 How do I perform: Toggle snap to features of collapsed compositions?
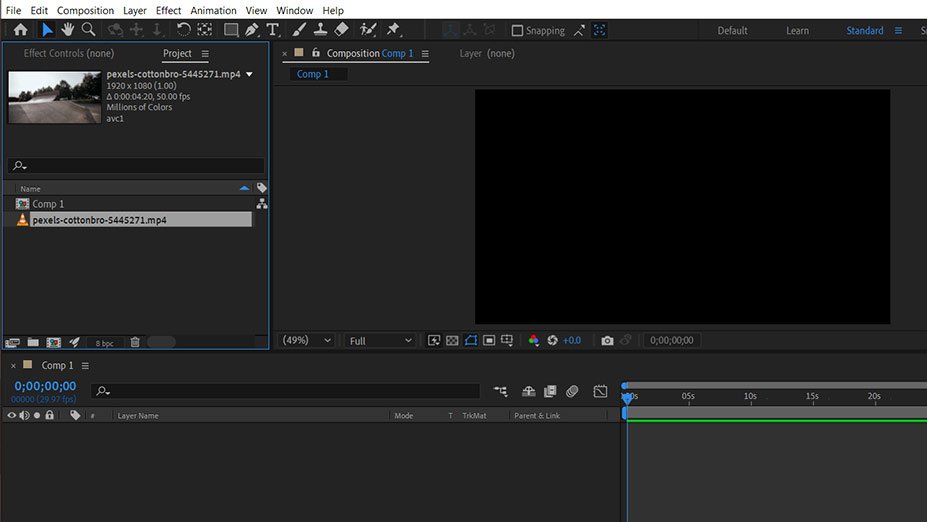coord(599,30)
